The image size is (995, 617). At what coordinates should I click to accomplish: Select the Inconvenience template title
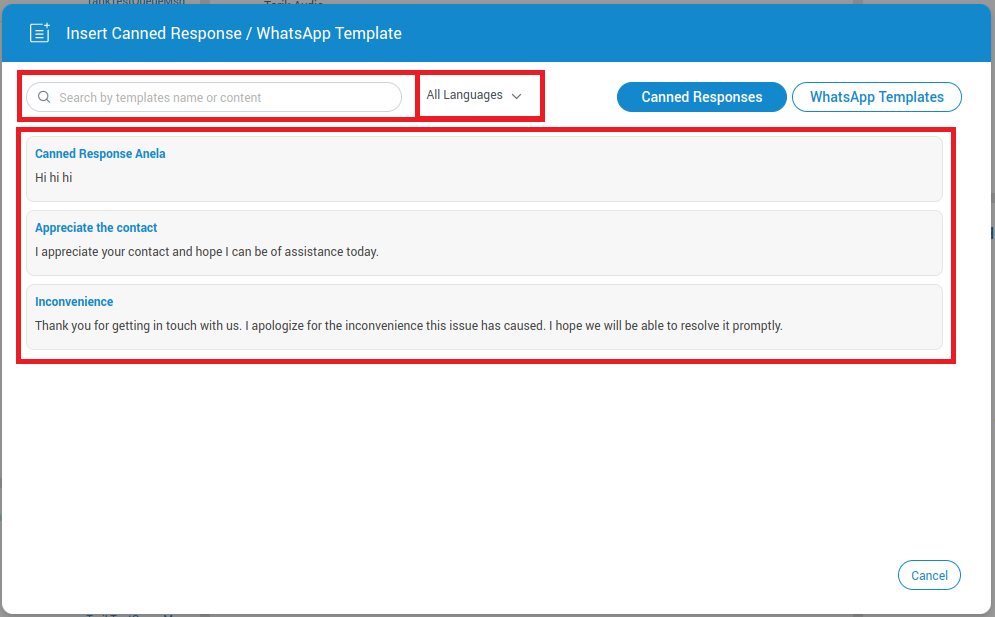tap(74, 302)
